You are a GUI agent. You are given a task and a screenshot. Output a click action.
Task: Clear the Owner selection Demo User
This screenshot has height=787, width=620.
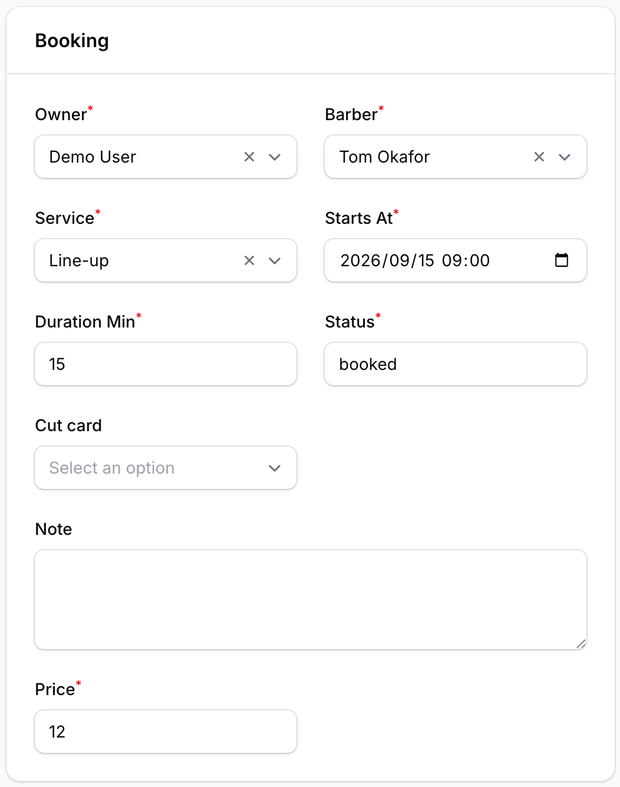pos(249,157)
